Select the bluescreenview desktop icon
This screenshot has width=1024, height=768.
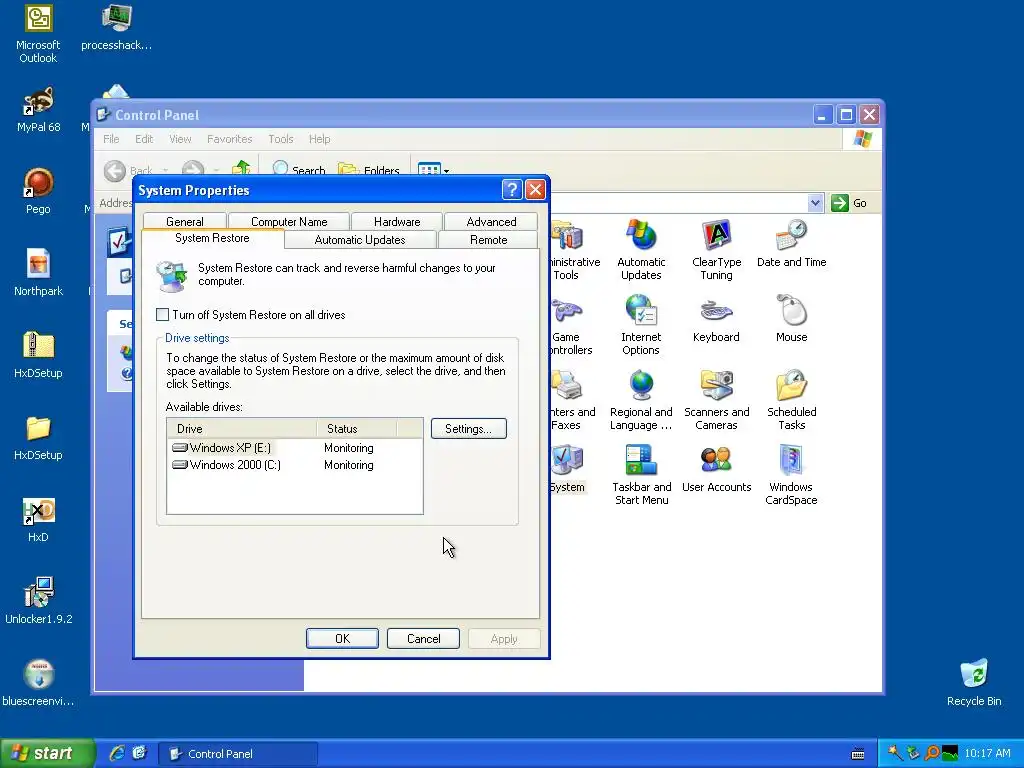[x=38, y=683]
